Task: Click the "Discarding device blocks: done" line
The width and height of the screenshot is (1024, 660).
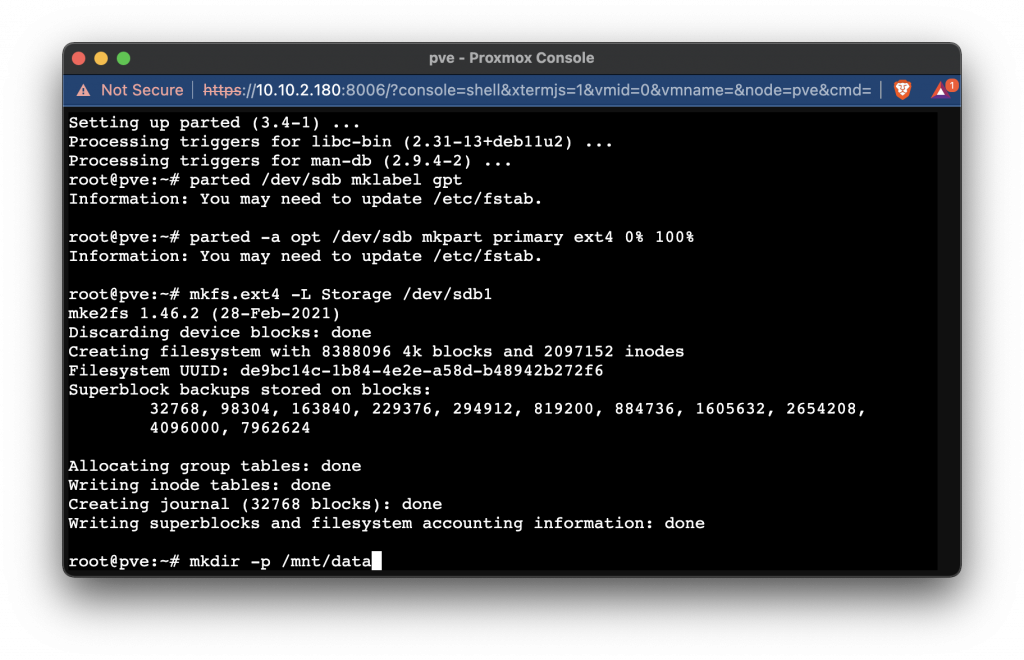Action: (x=219, y=332)
